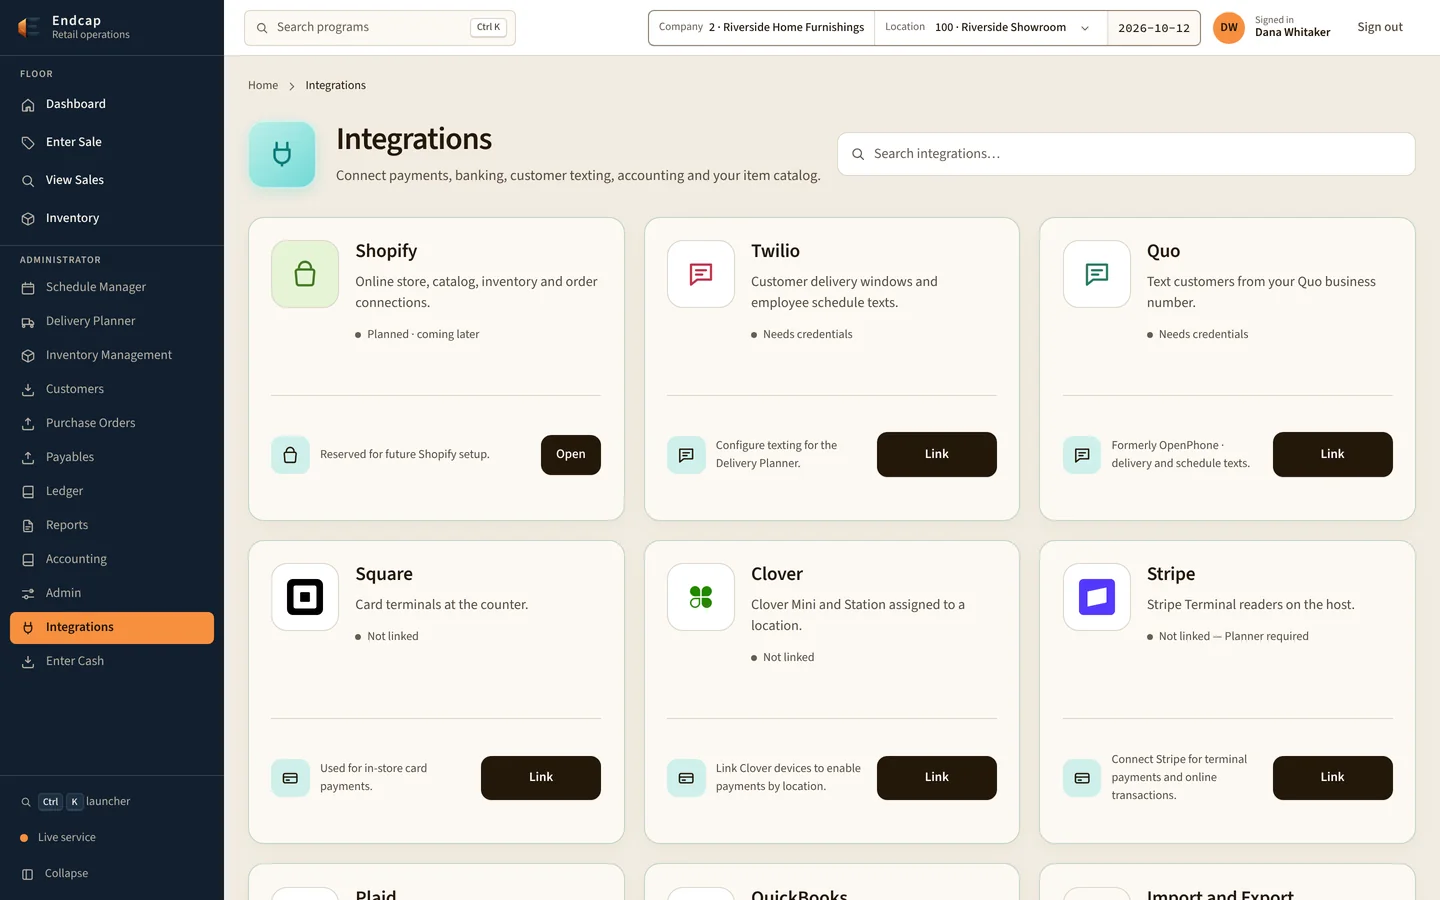This screenshot has height=900, width=1440.
Task: Open Payables menu item
Action: (x=112, y=457)
